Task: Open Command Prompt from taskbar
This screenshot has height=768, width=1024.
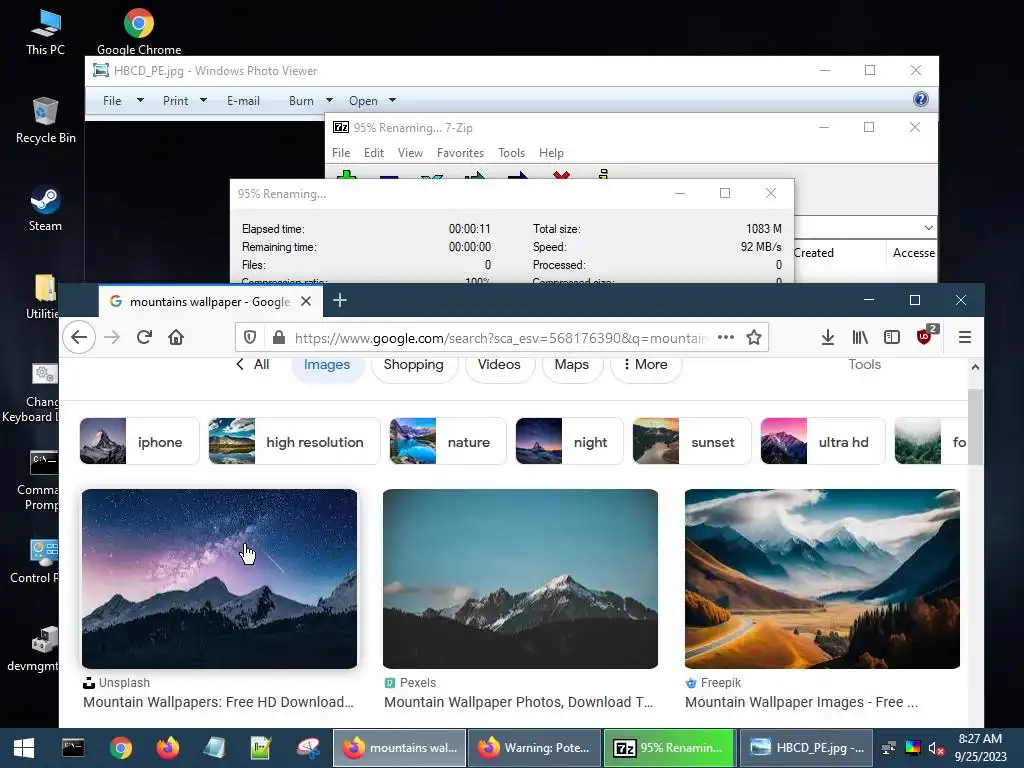Action: click(73, 748)
